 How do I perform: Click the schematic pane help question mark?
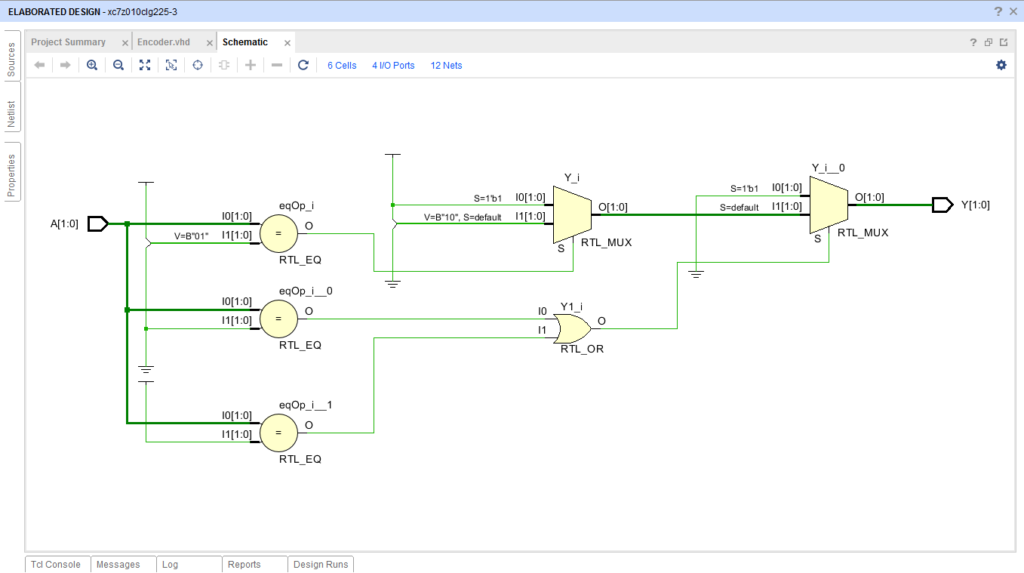pyautogui.click(x=973, y=42)
